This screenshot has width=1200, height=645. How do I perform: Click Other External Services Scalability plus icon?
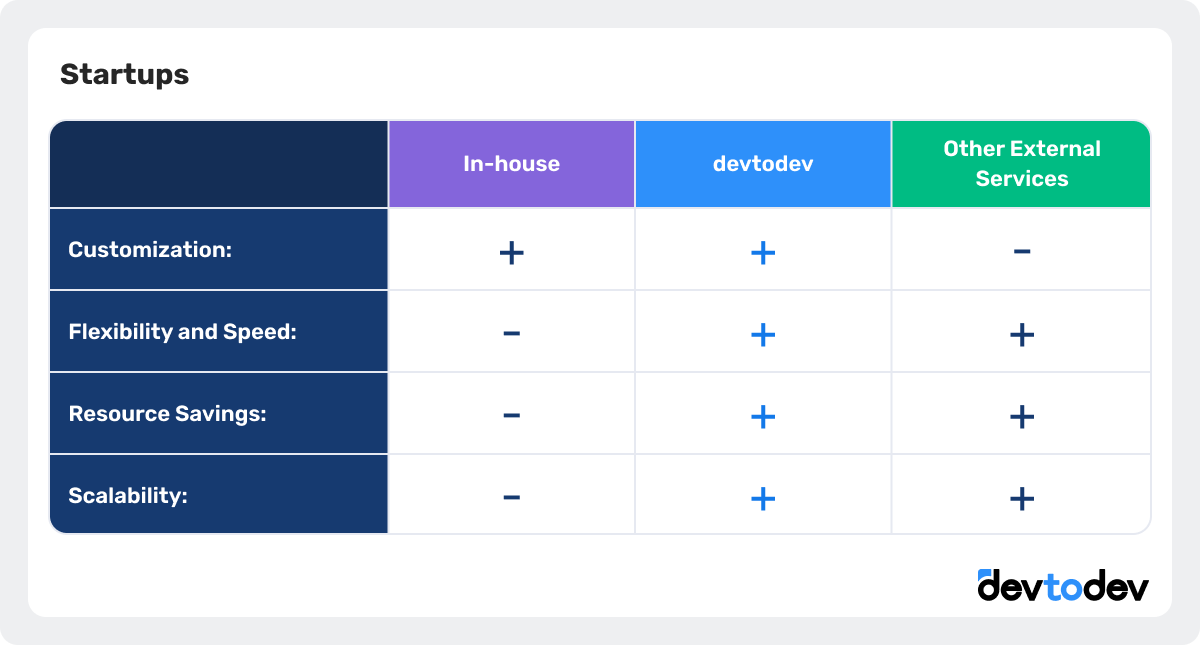(x=1021, y=498)
